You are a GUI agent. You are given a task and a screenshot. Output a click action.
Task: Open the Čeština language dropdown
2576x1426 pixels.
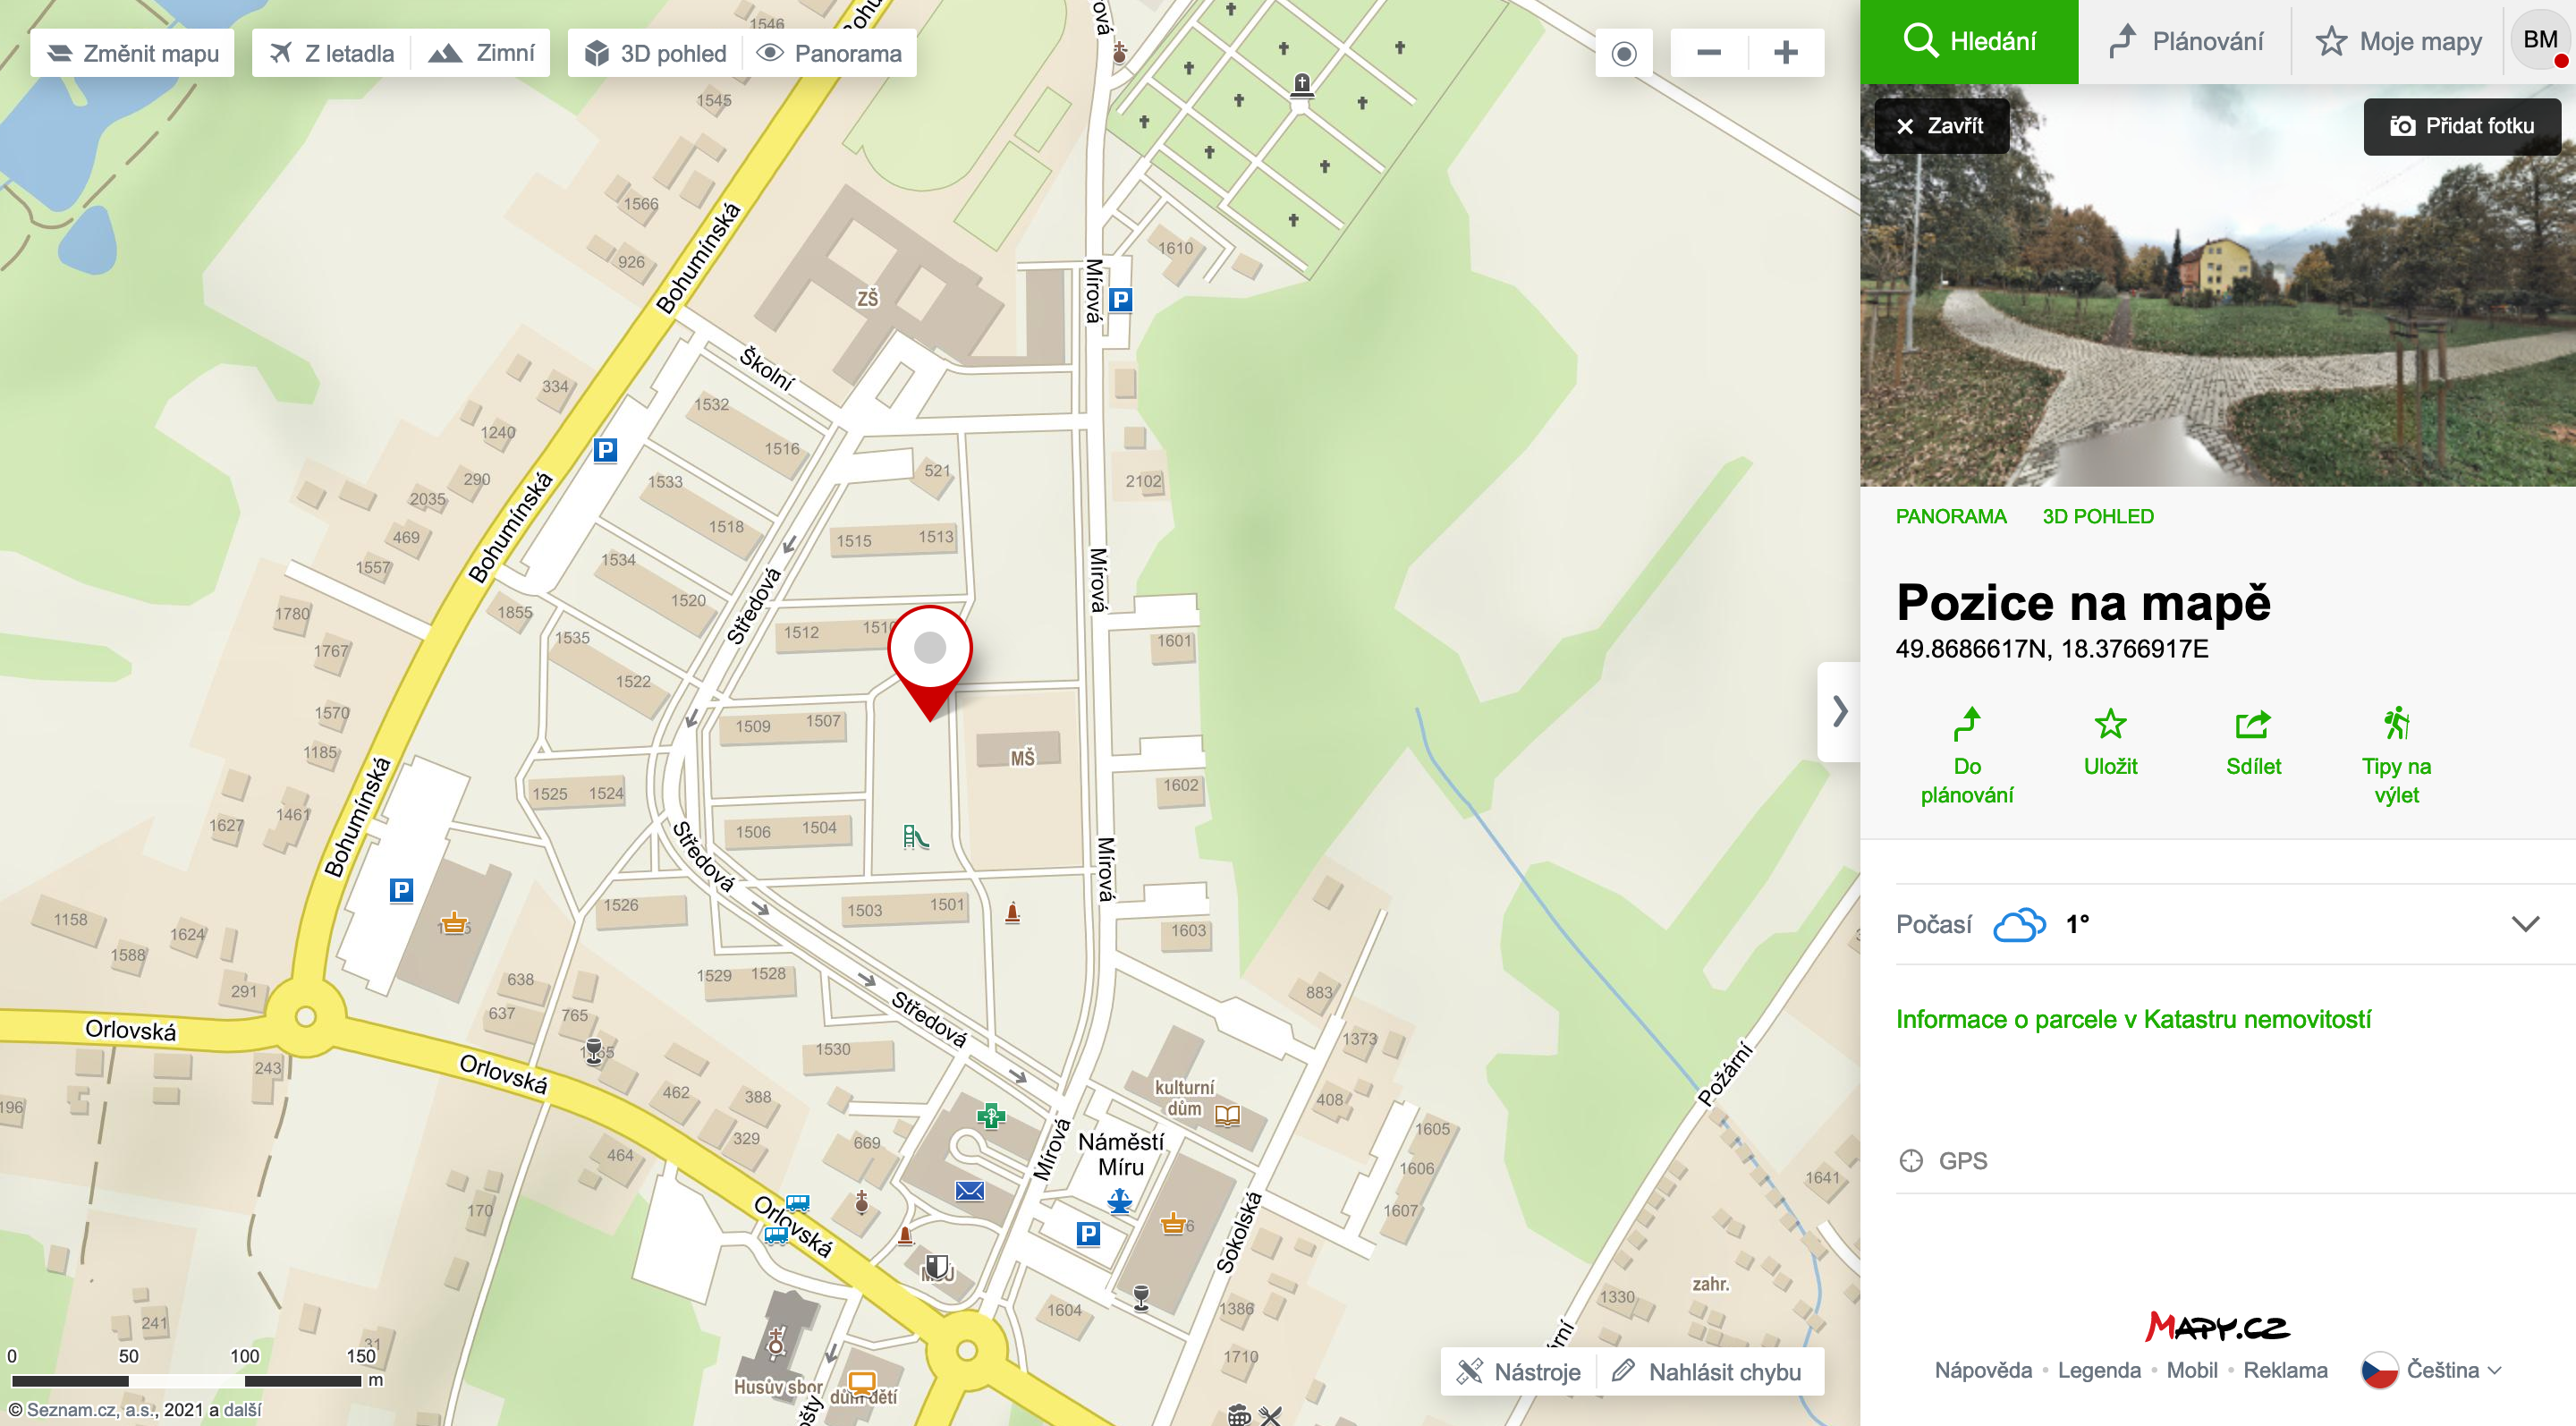(2432, 1370)
